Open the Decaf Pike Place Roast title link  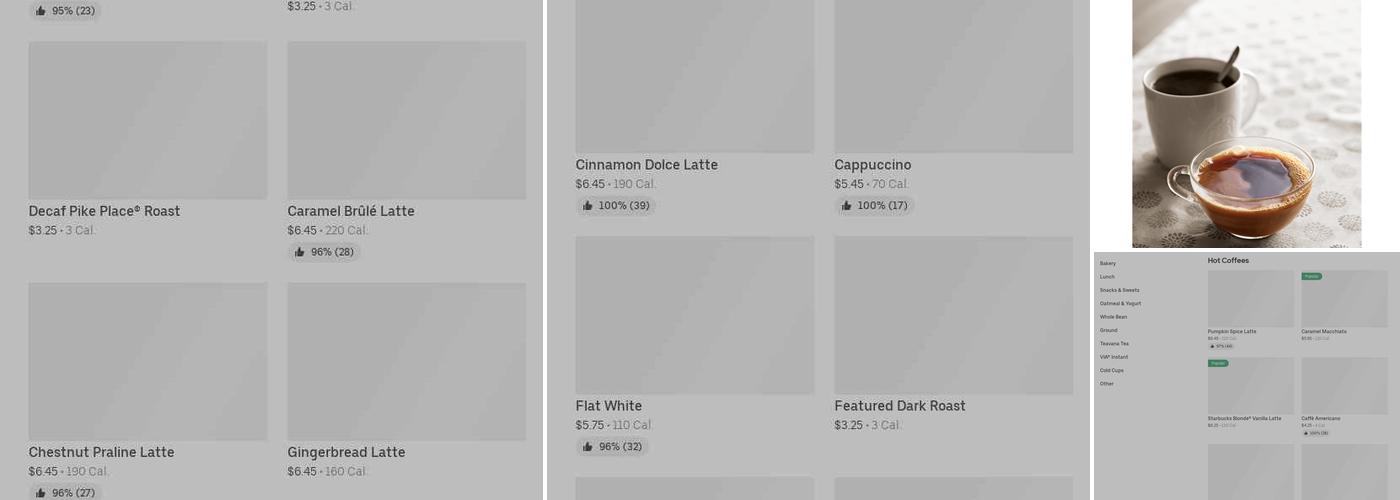point(104,211)
